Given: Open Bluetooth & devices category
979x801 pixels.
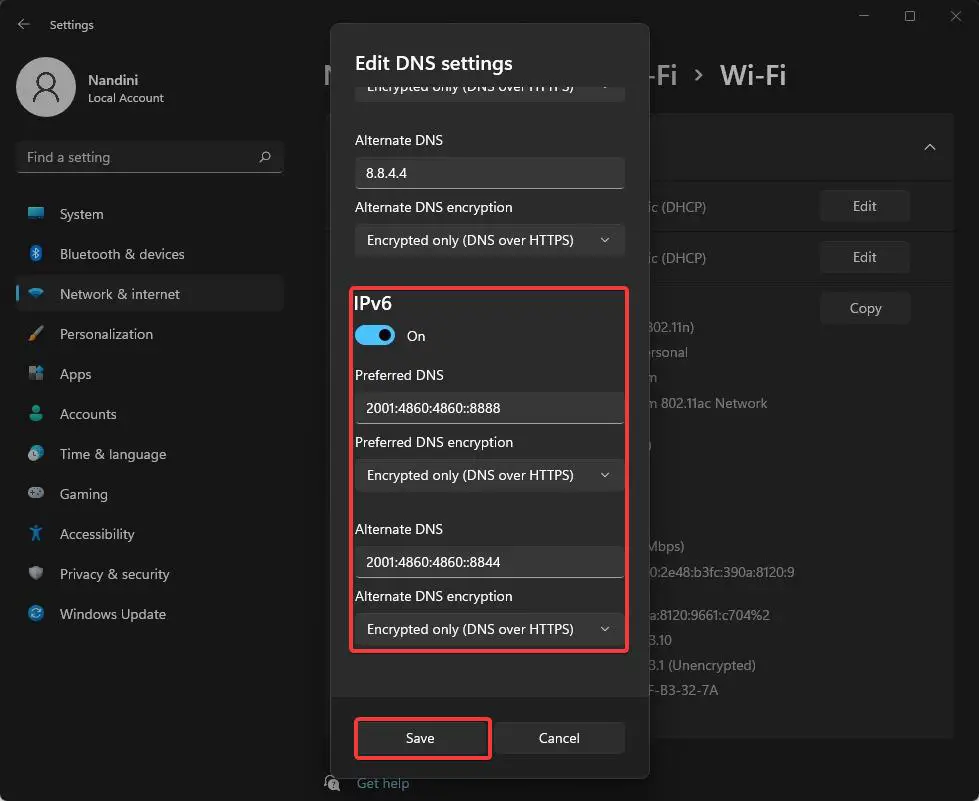Looking at the screenshot, I should coord(150,254).
